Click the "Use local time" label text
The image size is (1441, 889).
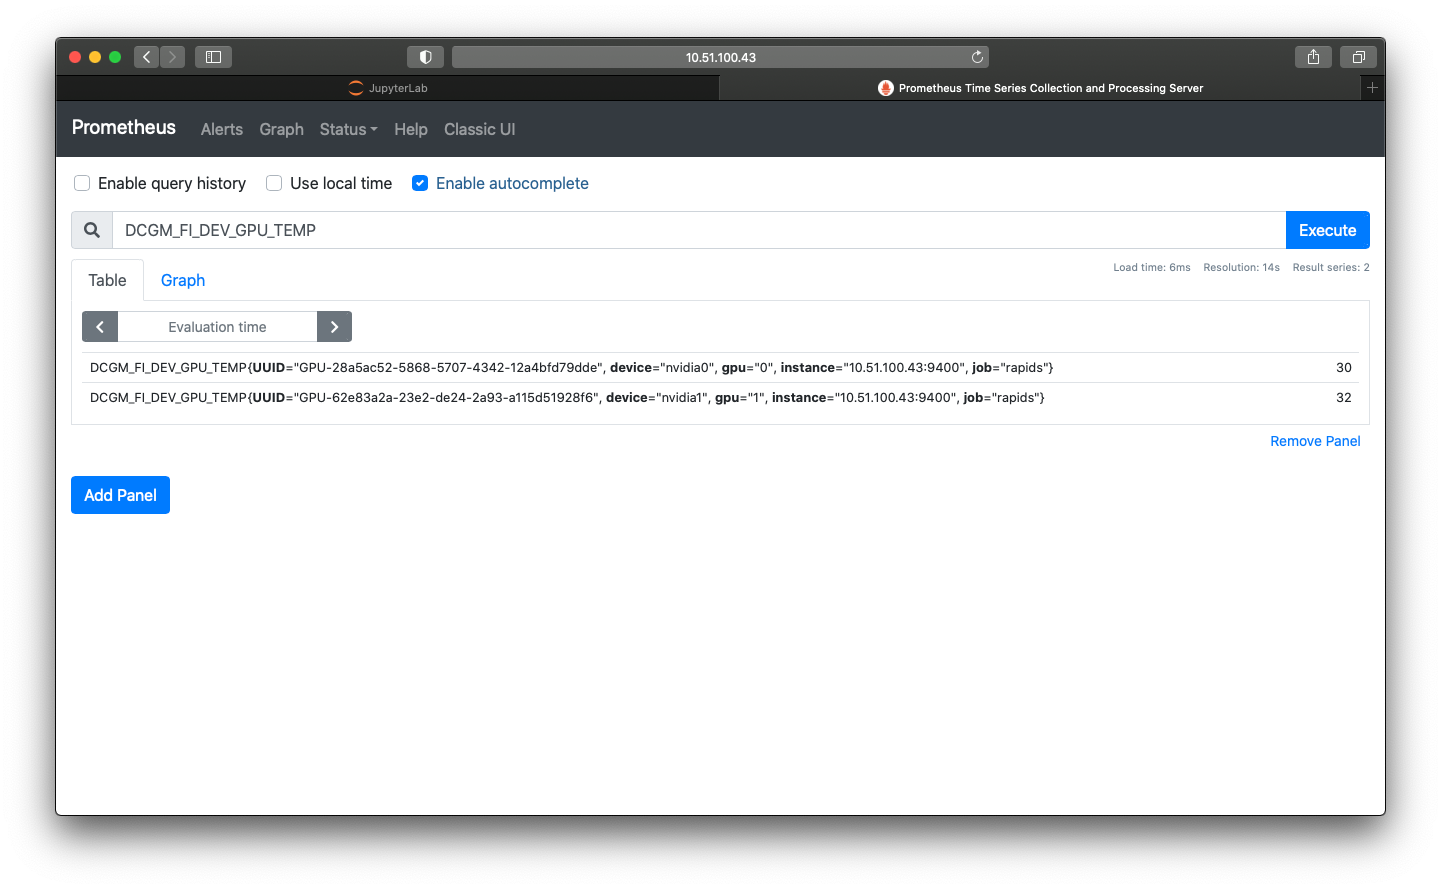tap(341, 183)
